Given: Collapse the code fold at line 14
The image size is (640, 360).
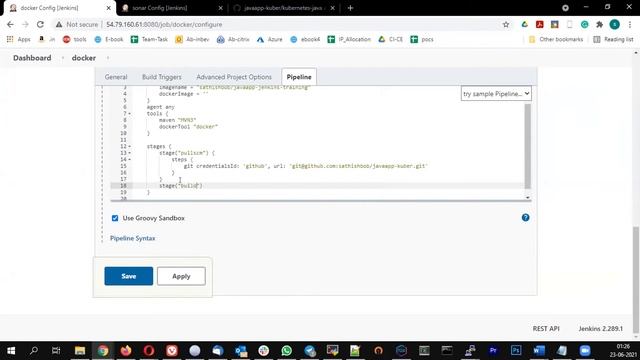Looking at the screenshot, I should click(130, 159).
